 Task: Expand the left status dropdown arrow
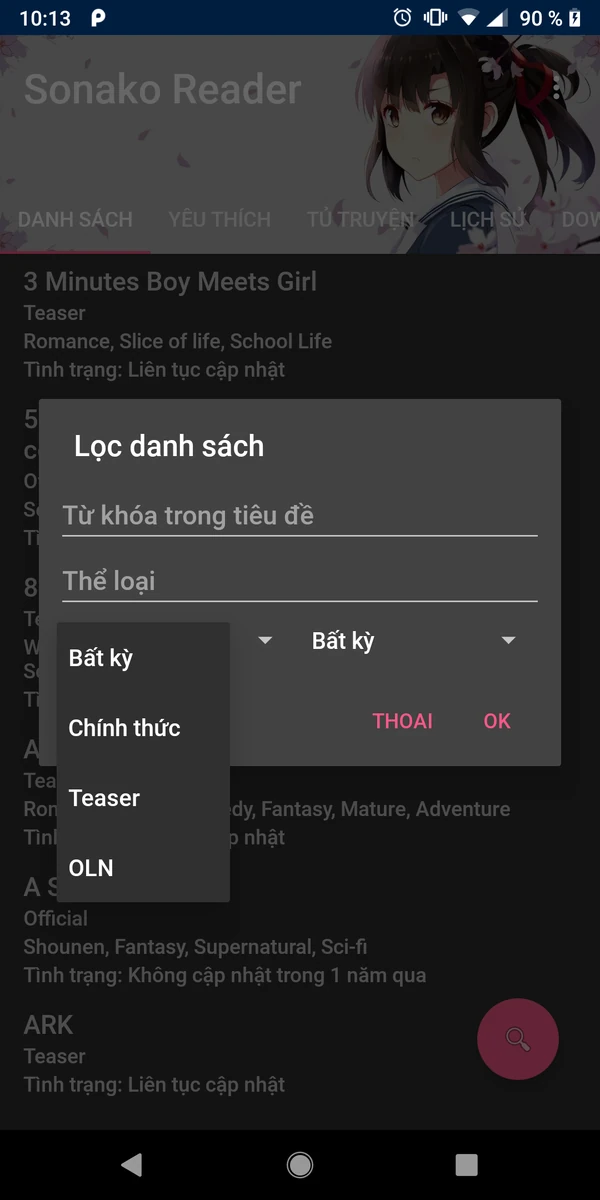[266, 640]
